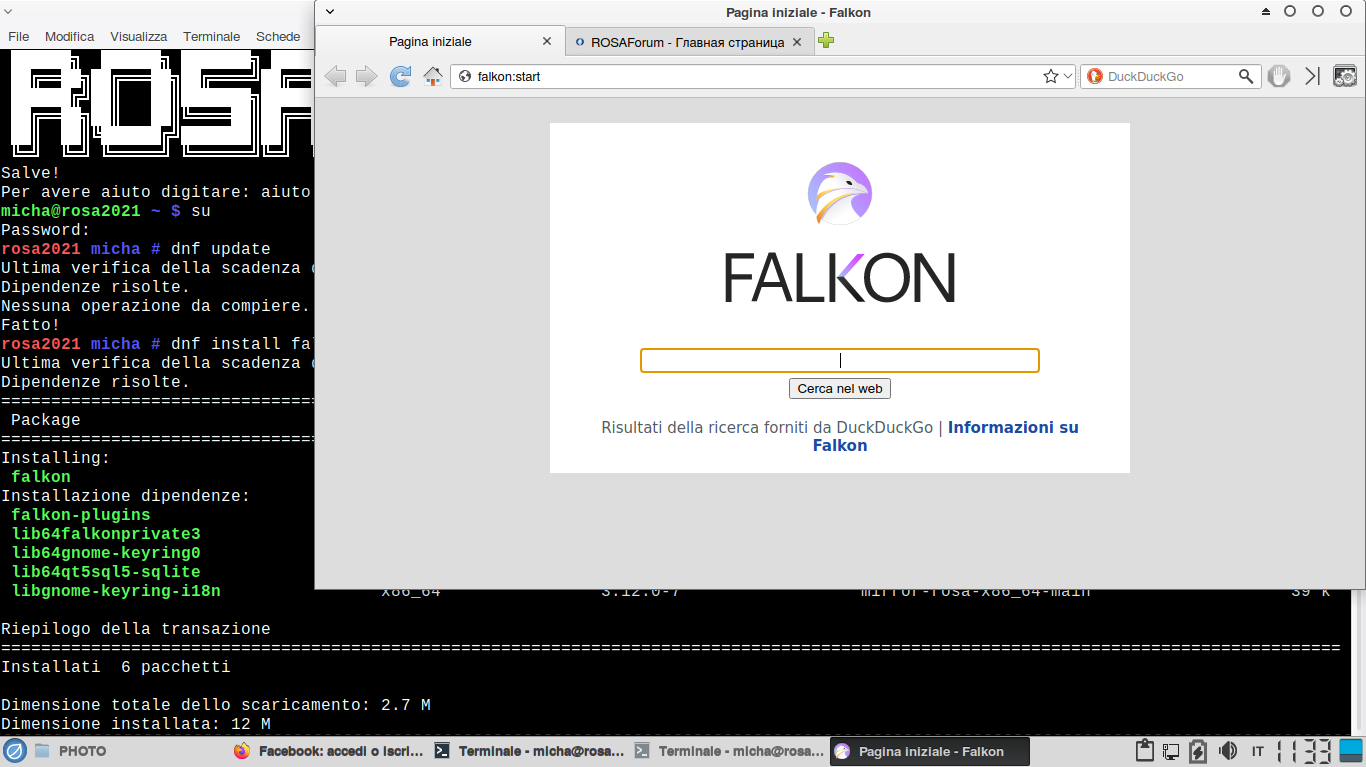Open the terminal Schede menu
The height and width of the screenshot is (767, 1366).
coord(278,36)
